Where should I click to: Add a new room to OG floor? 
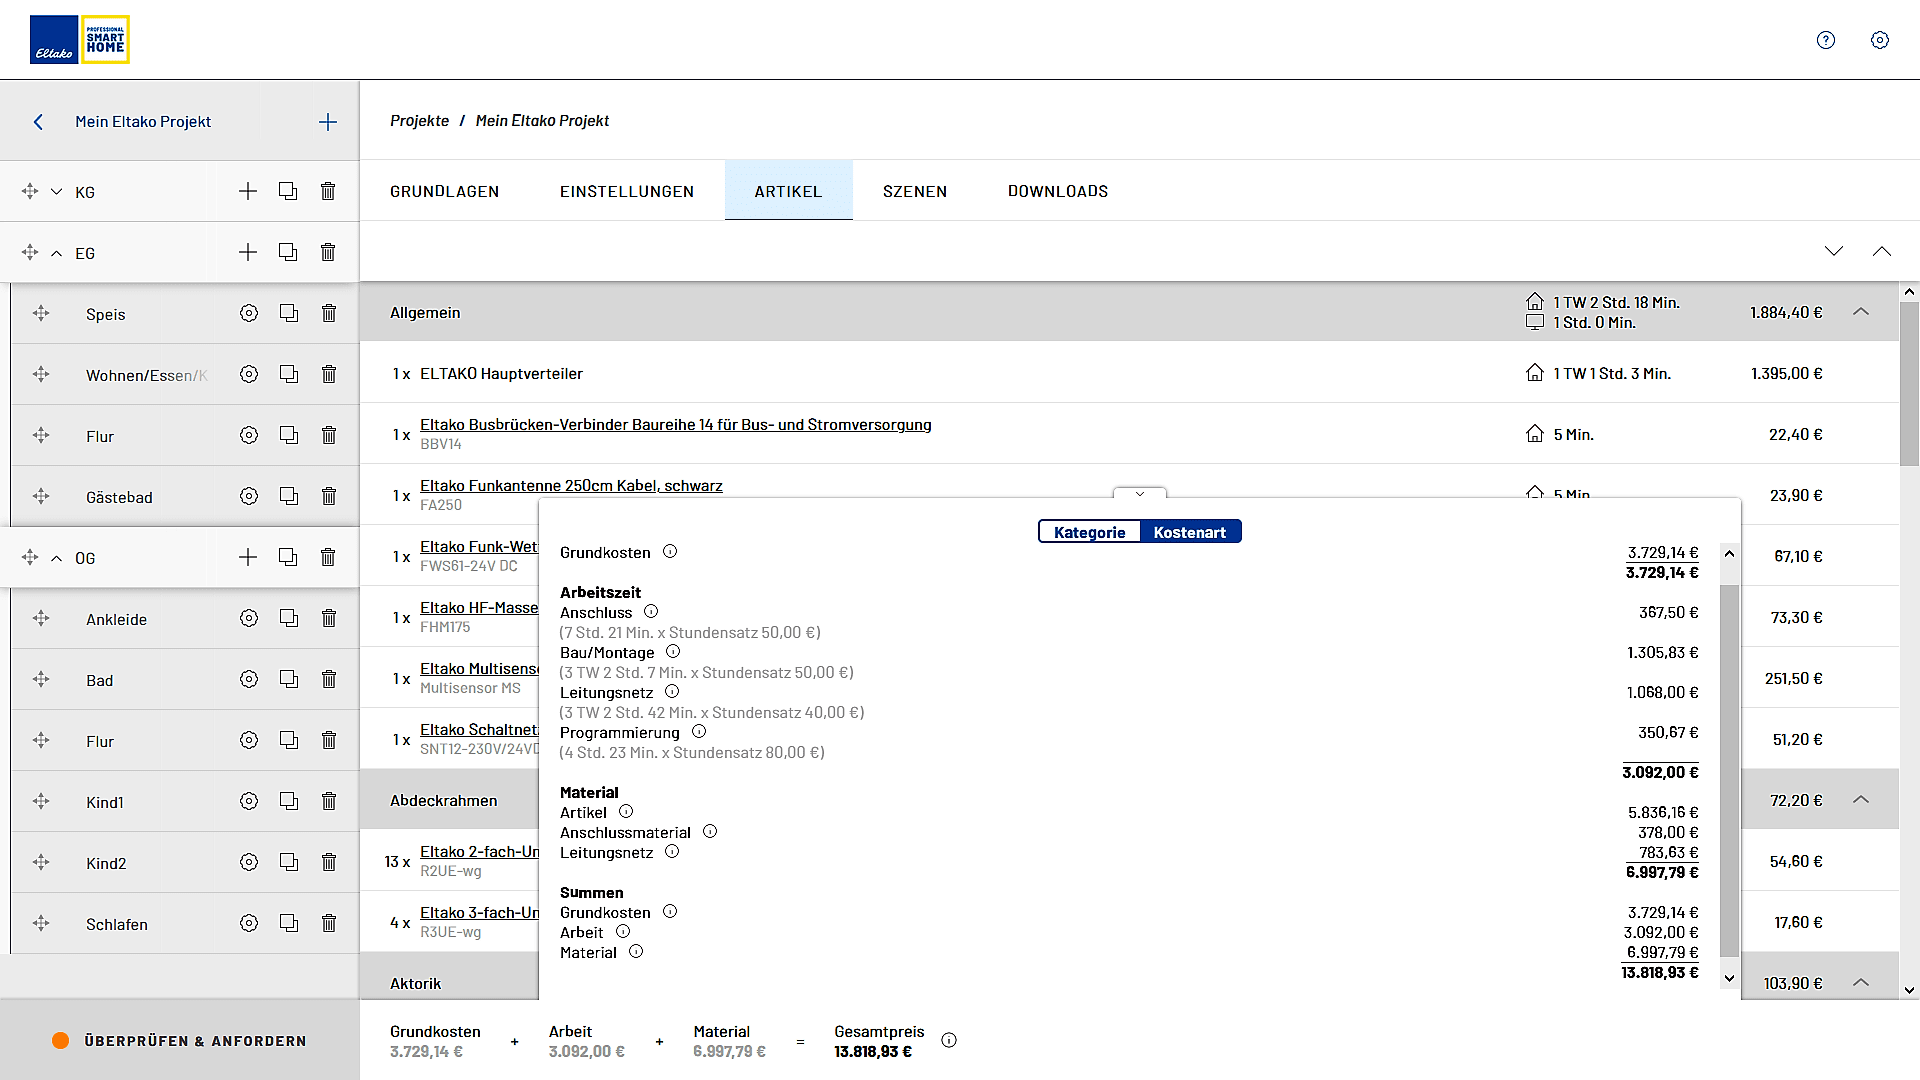point(248,557)
